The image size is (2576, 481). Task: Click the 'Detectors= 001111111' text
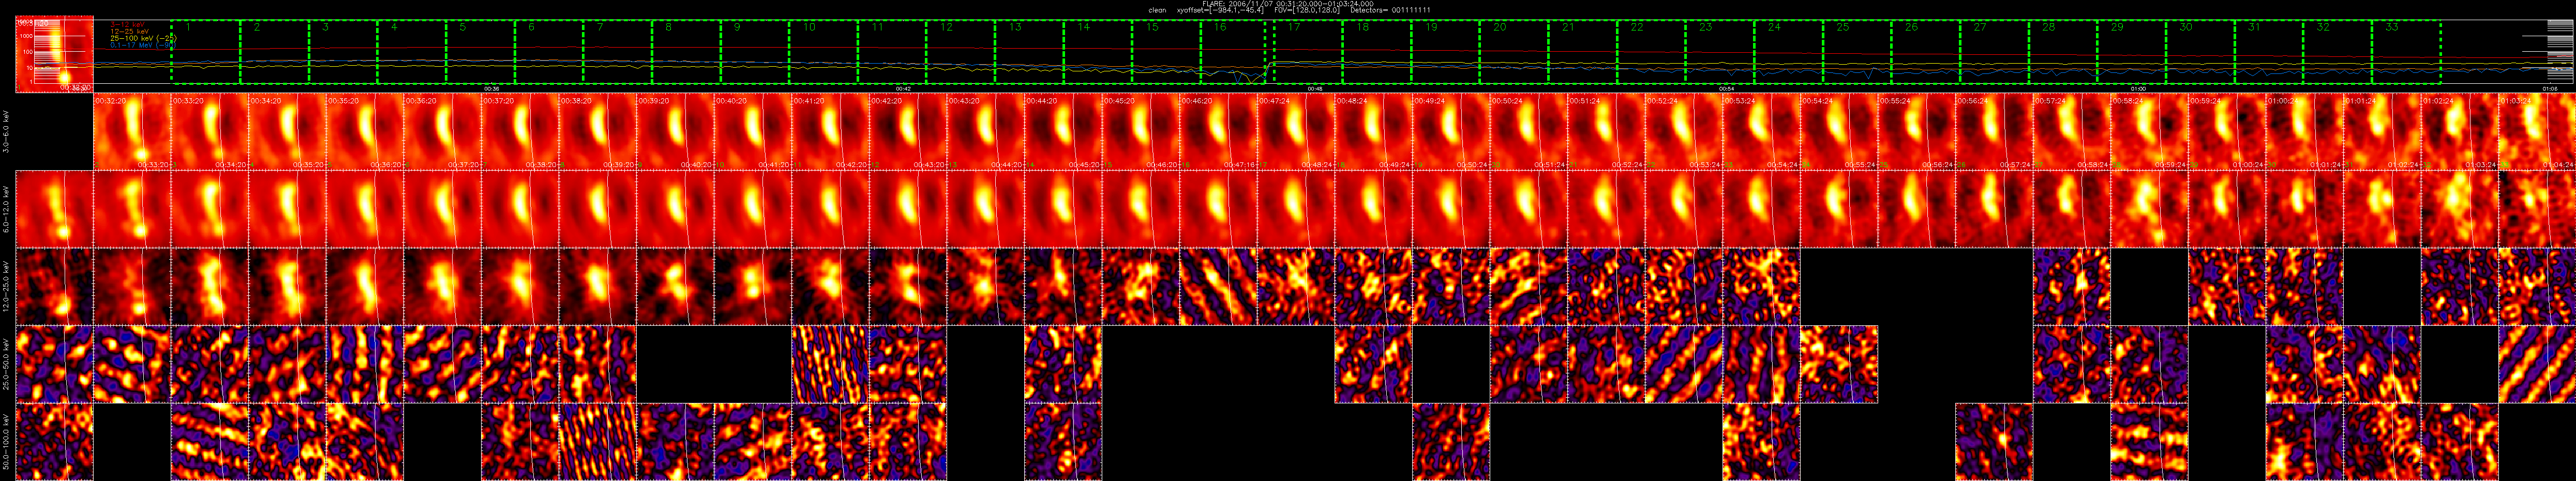[1390, 10]
